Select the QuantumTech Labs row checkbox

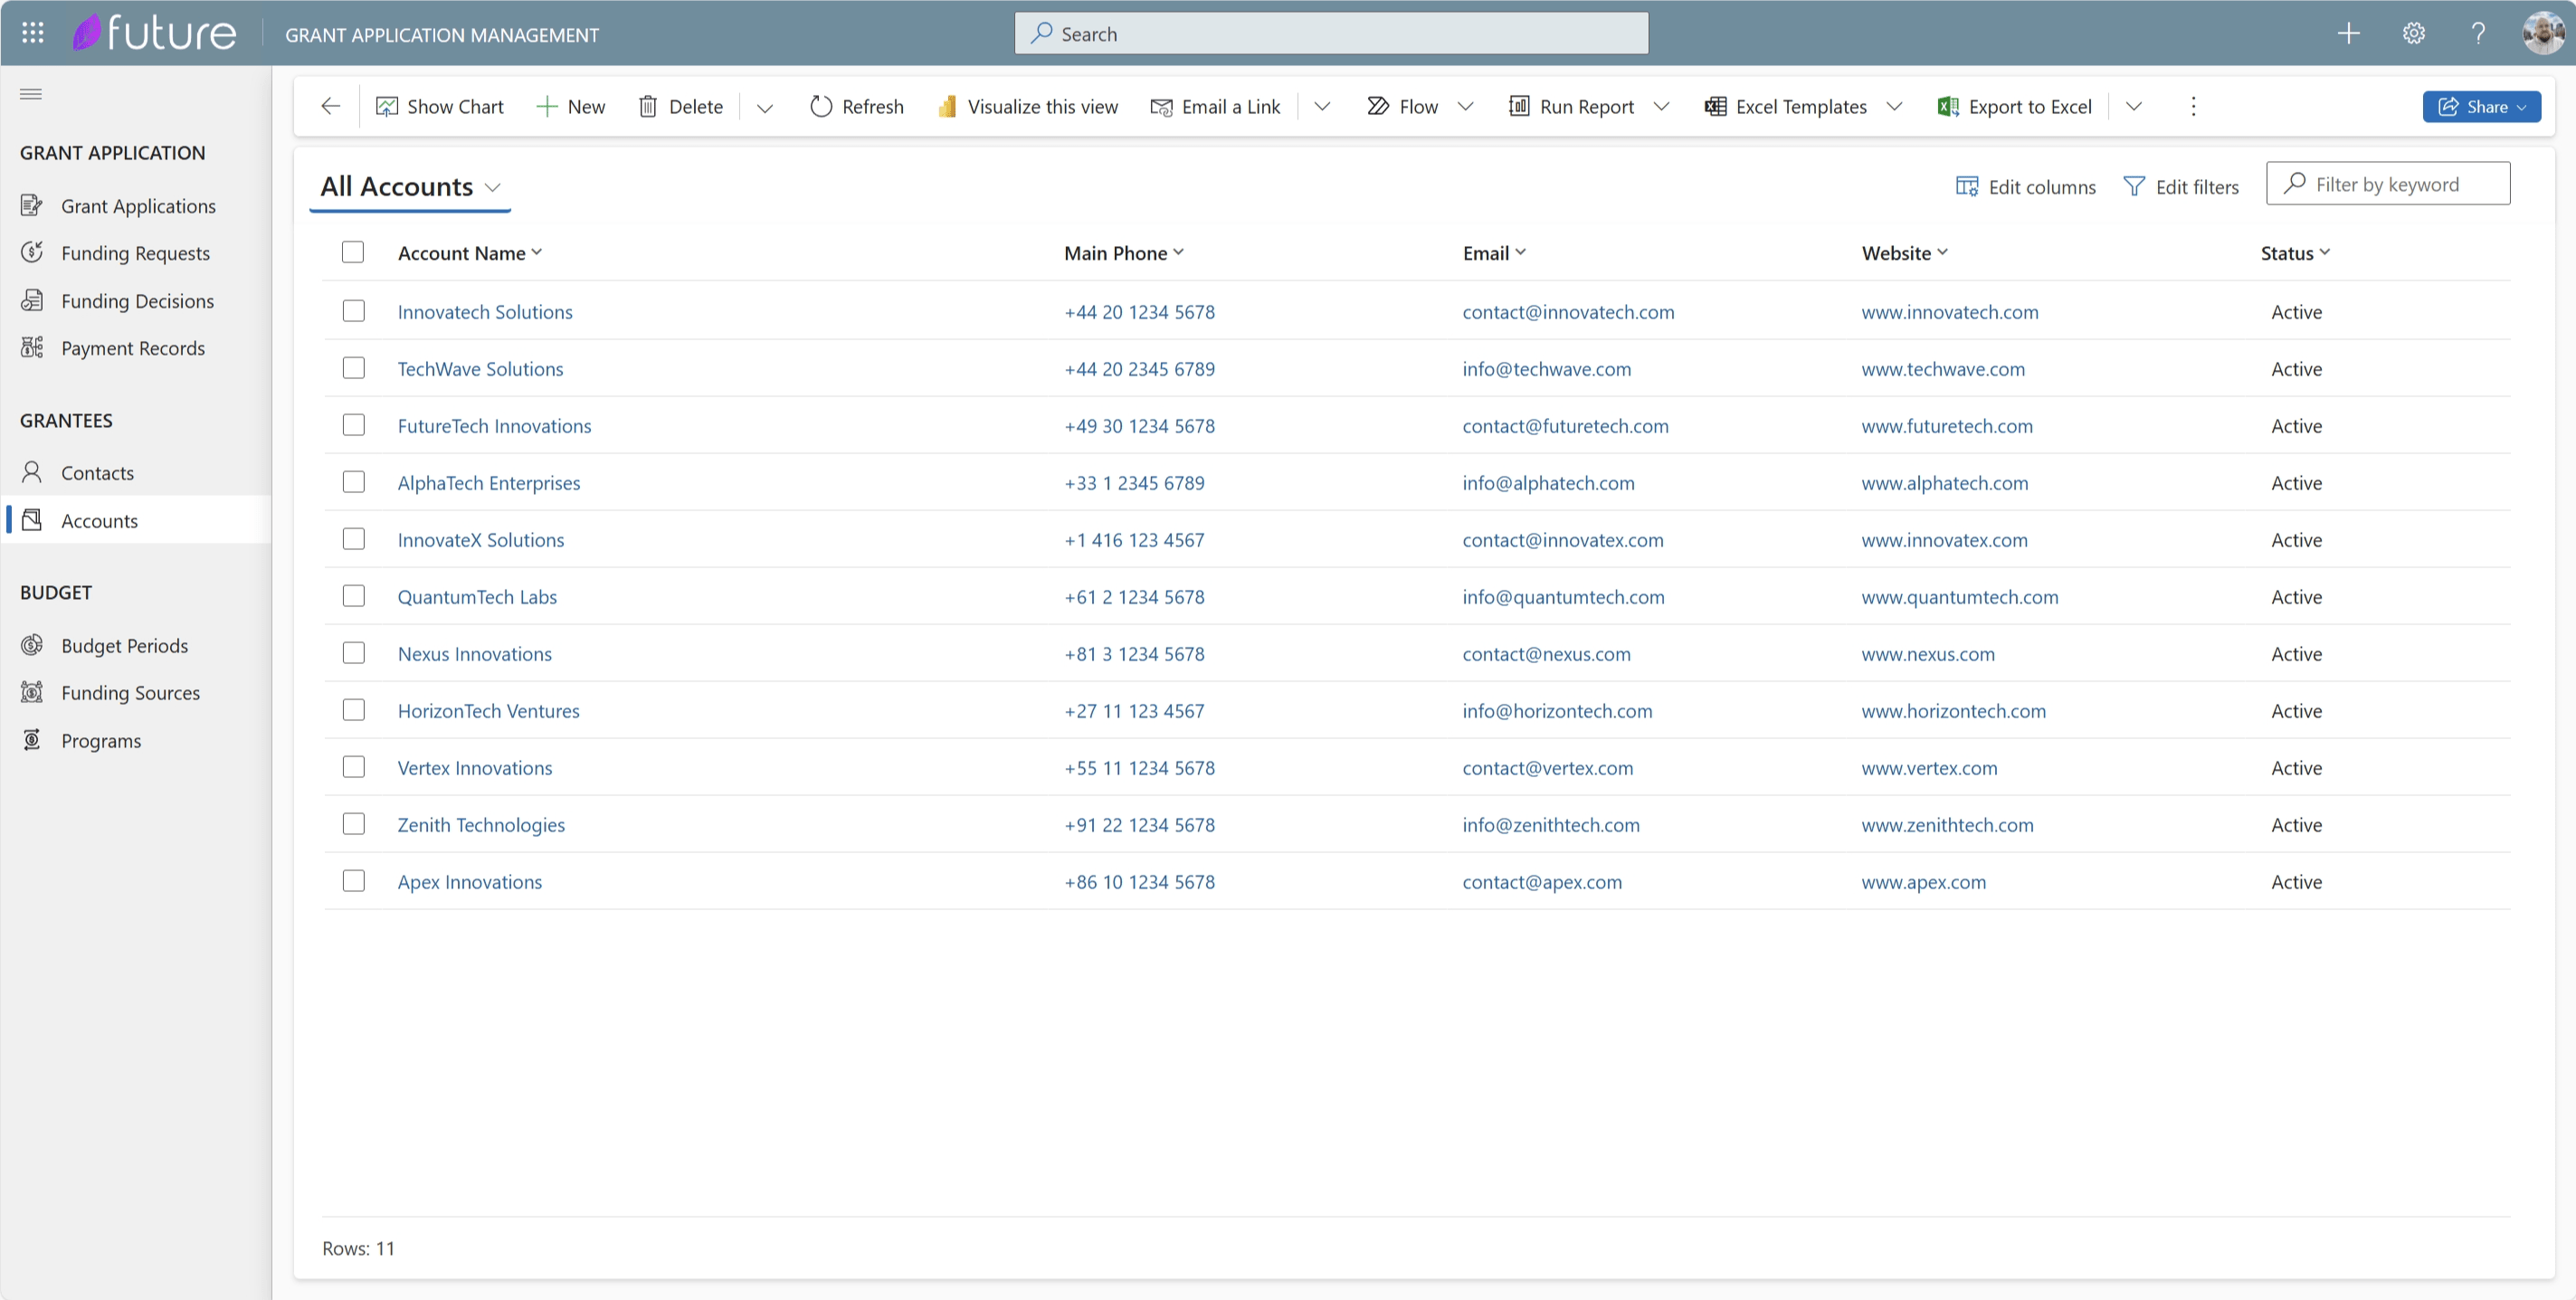(x=353, y=596)
